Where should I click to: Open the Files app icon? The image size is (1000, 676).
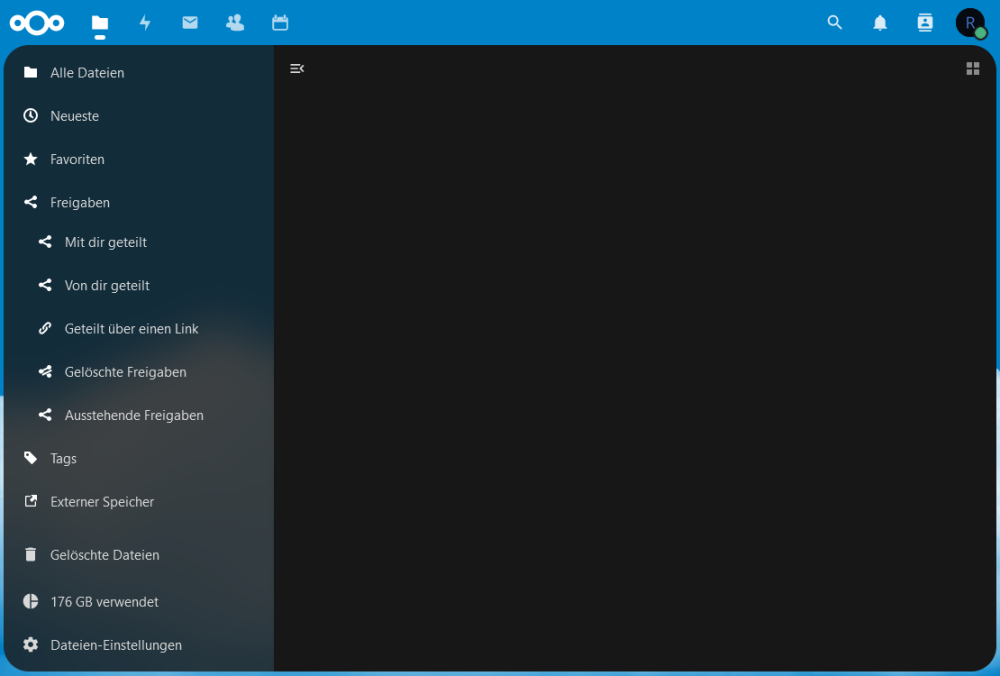(100, 23)
